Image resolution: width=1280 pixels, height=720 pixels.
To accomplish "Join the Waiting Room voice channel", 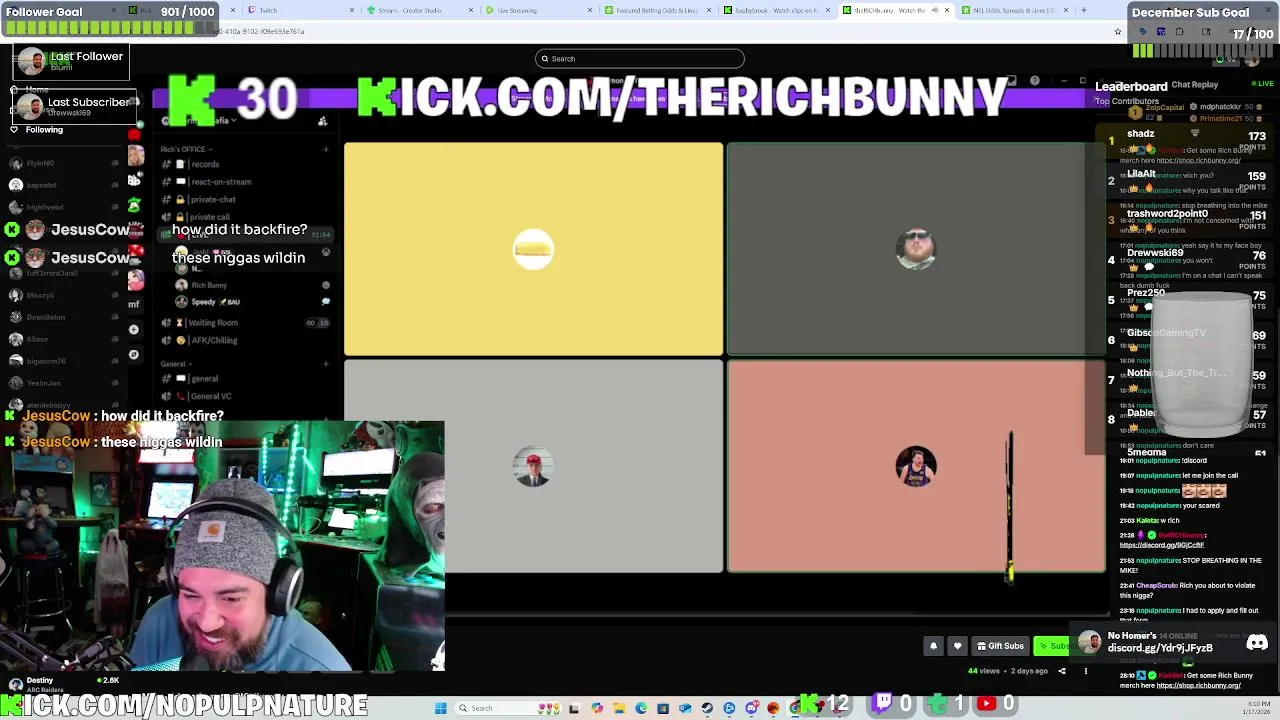I will (213, 323).
